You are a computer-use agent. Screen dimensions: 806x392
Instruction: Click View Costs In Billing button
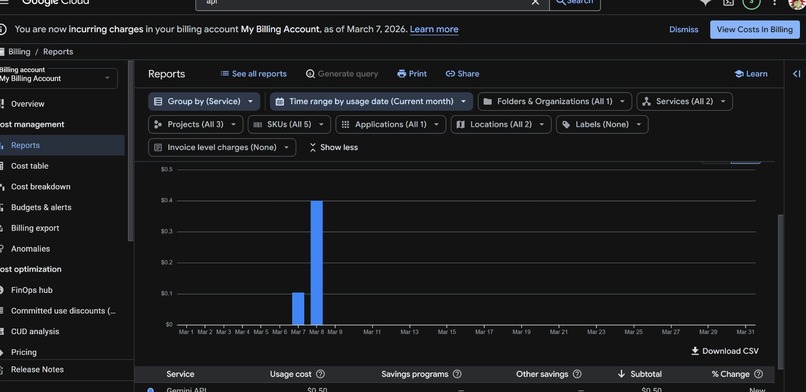[755, 30]
